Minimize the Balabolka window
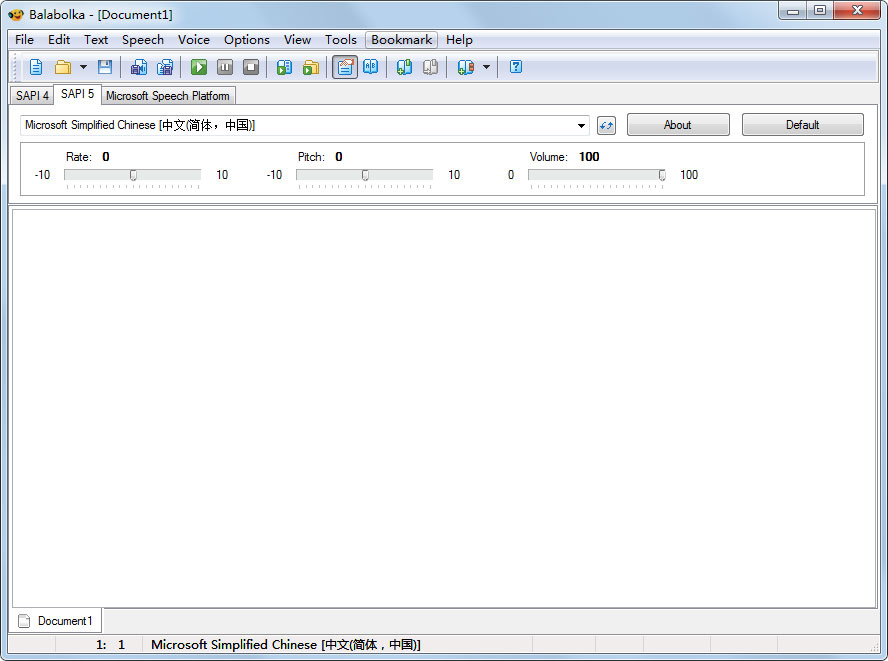 click(x=793, y=11)
